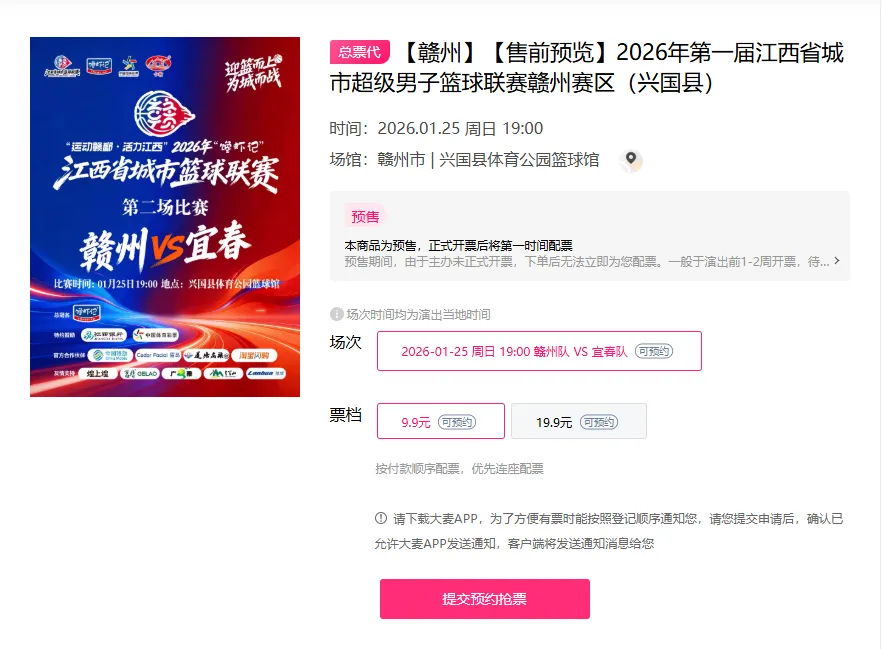Open the 本商品为预售 notice details

(458, 246)
